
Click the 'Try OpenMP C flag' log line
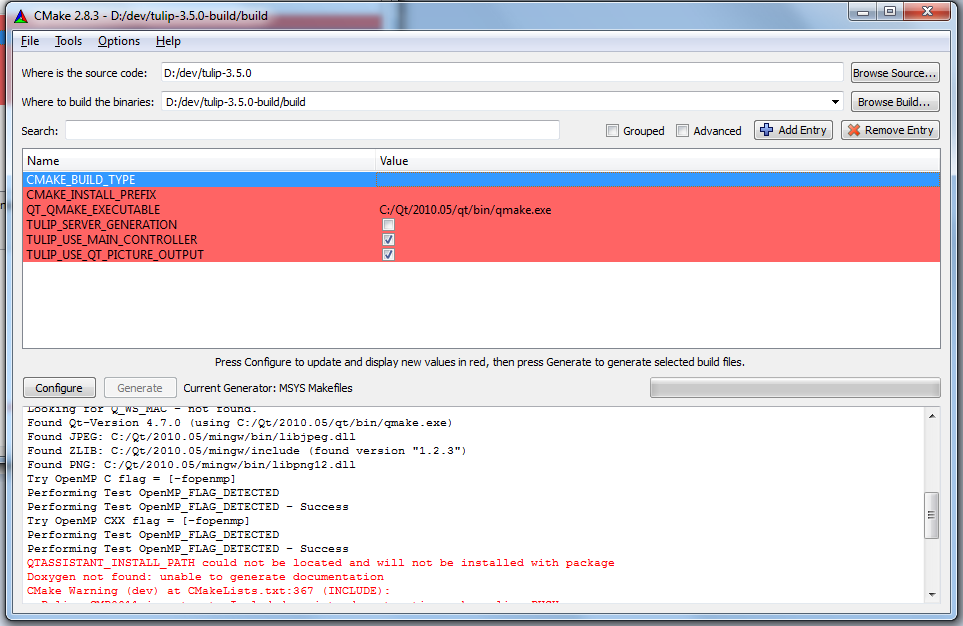(x=131, y=479)
